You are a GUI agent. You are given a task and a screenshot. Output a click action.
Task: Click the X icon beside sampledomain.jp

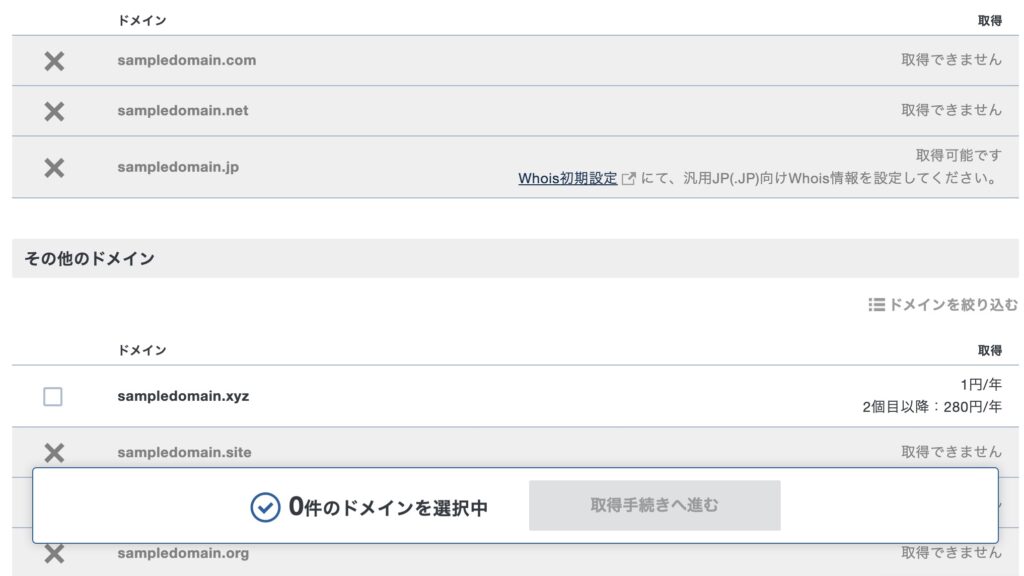tap(54, 168)
